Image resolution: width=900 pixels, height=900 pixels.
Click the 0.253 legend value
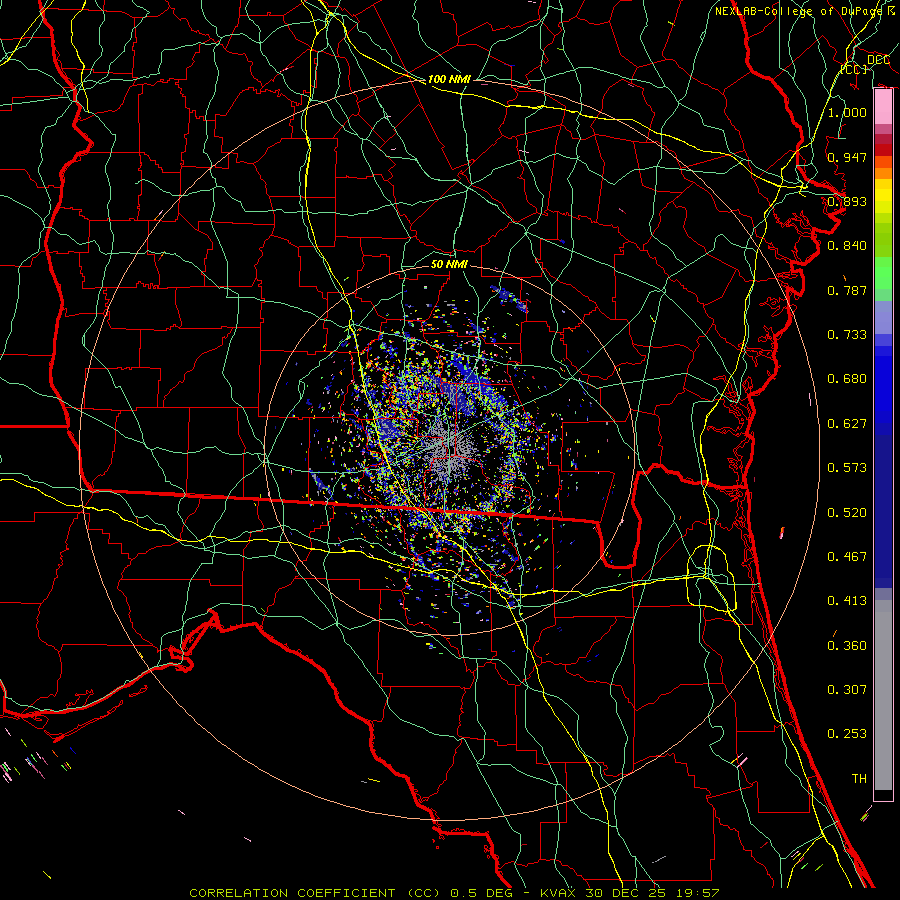click(847, 734)
